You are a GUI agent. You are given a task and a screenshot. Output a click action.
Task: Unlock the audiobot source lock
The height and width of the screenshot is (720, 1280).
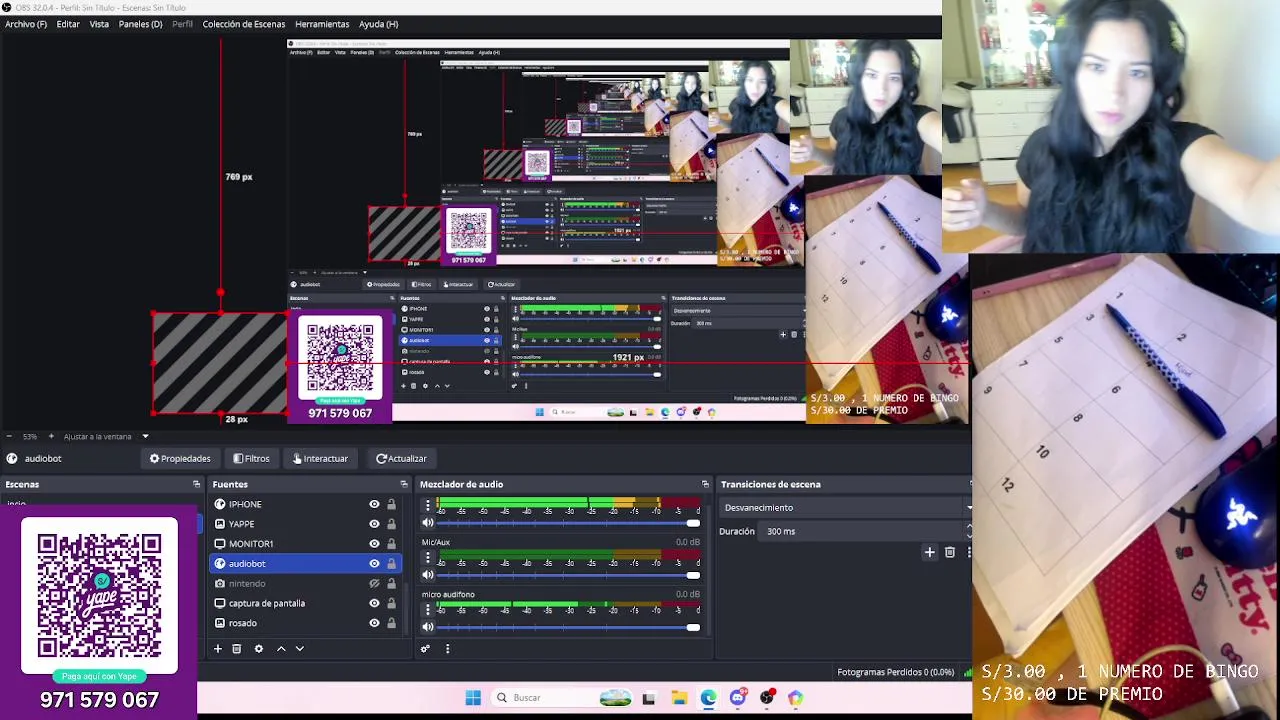tap(391, 564)
